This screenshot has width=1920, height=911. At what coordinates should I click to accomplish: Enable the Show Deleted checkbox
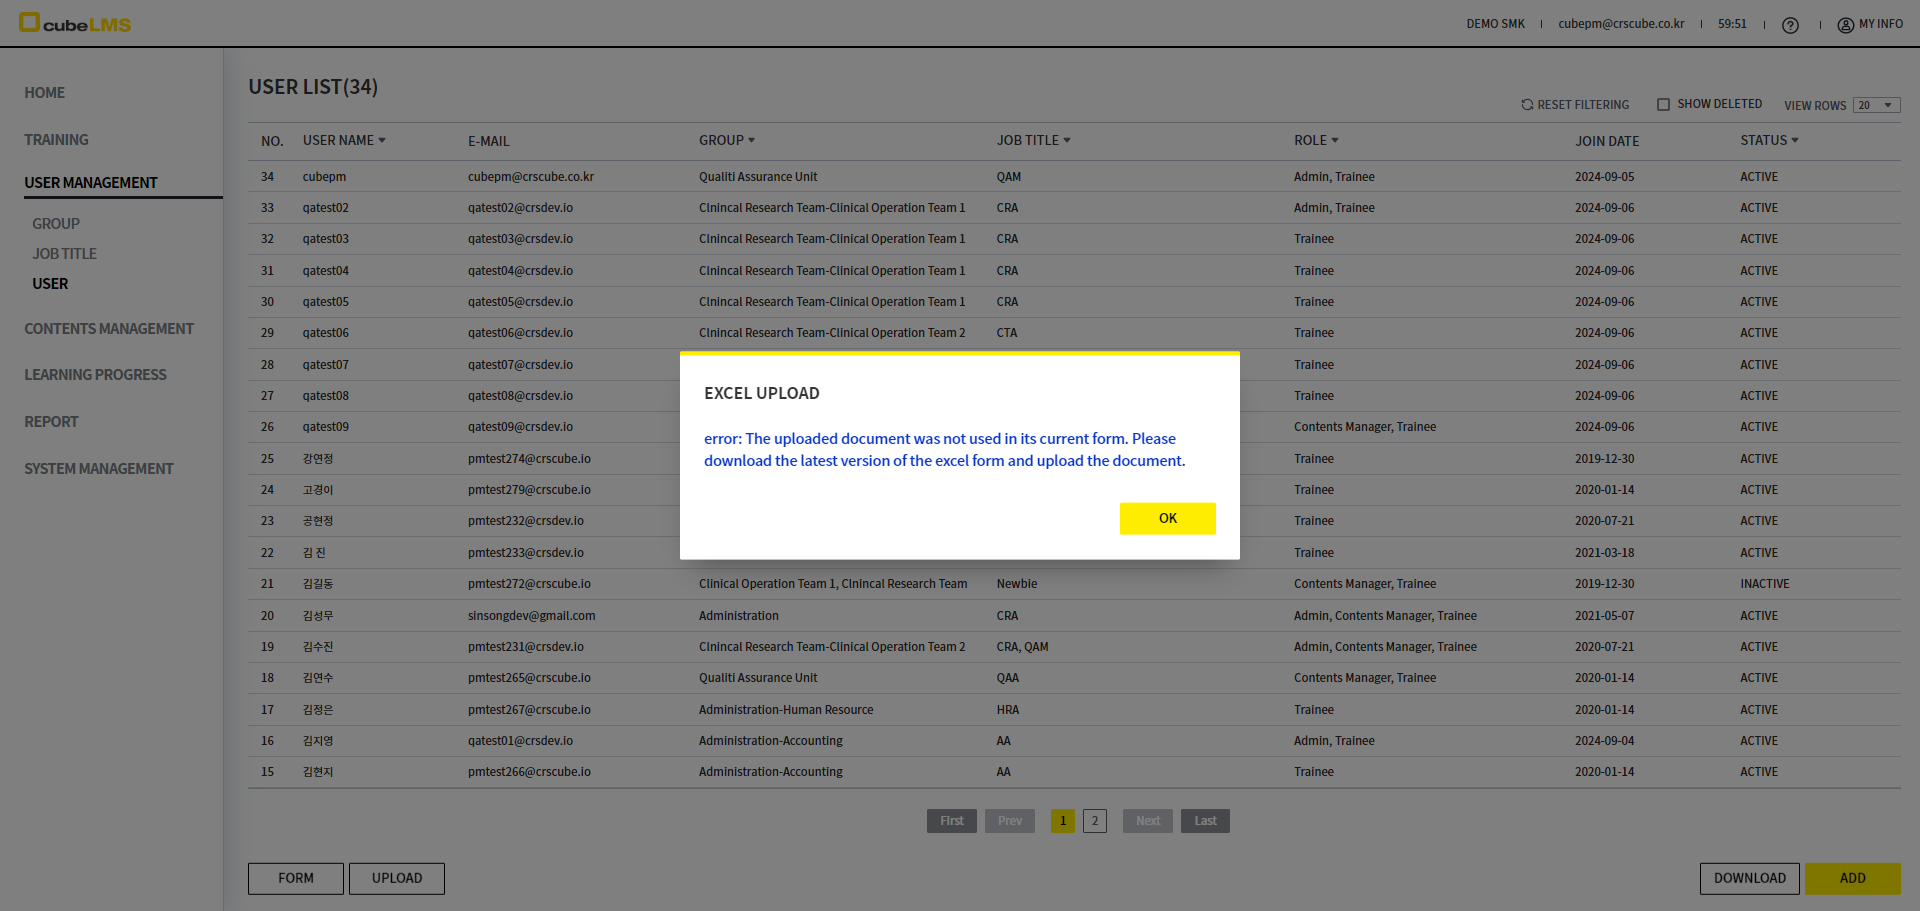1663,105
